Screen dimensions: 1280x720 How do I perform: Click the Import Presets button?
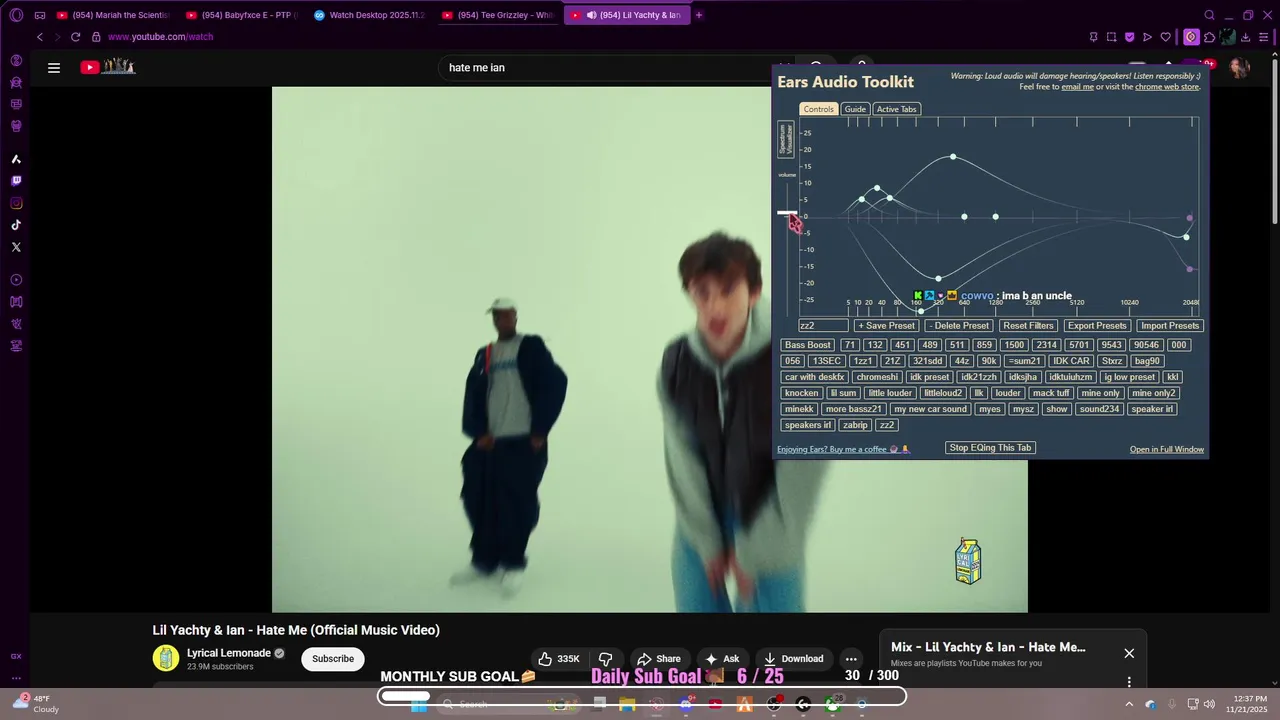1170,326
